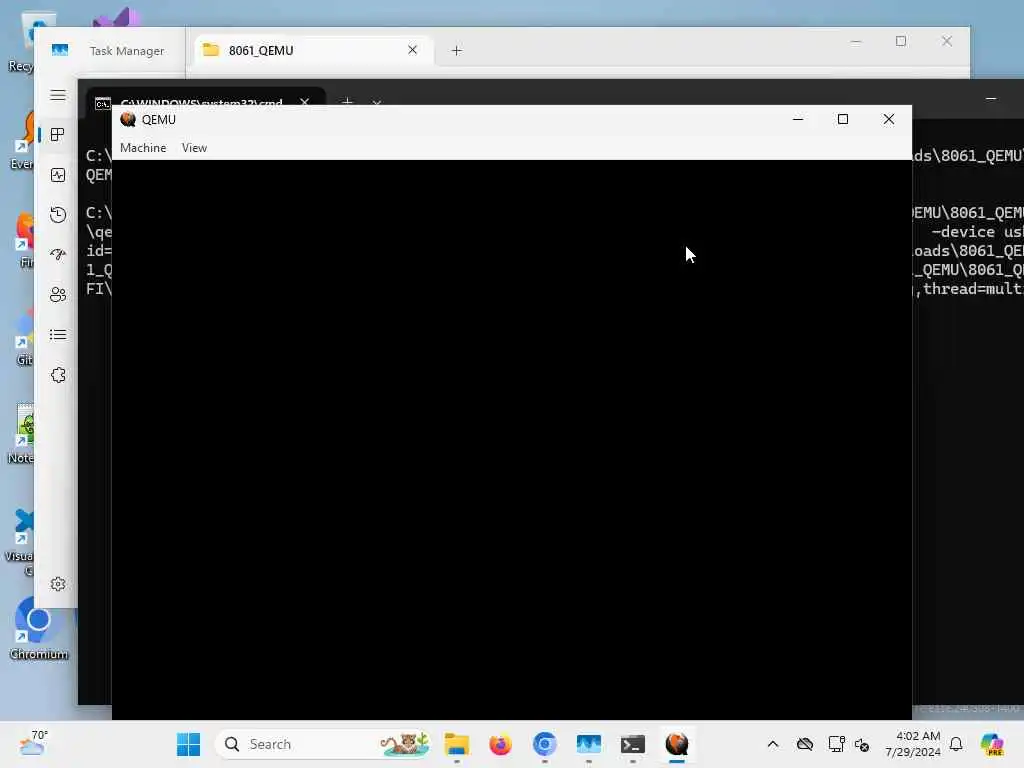Launch Firefox from the taskbar

click(x=500, y=744)
